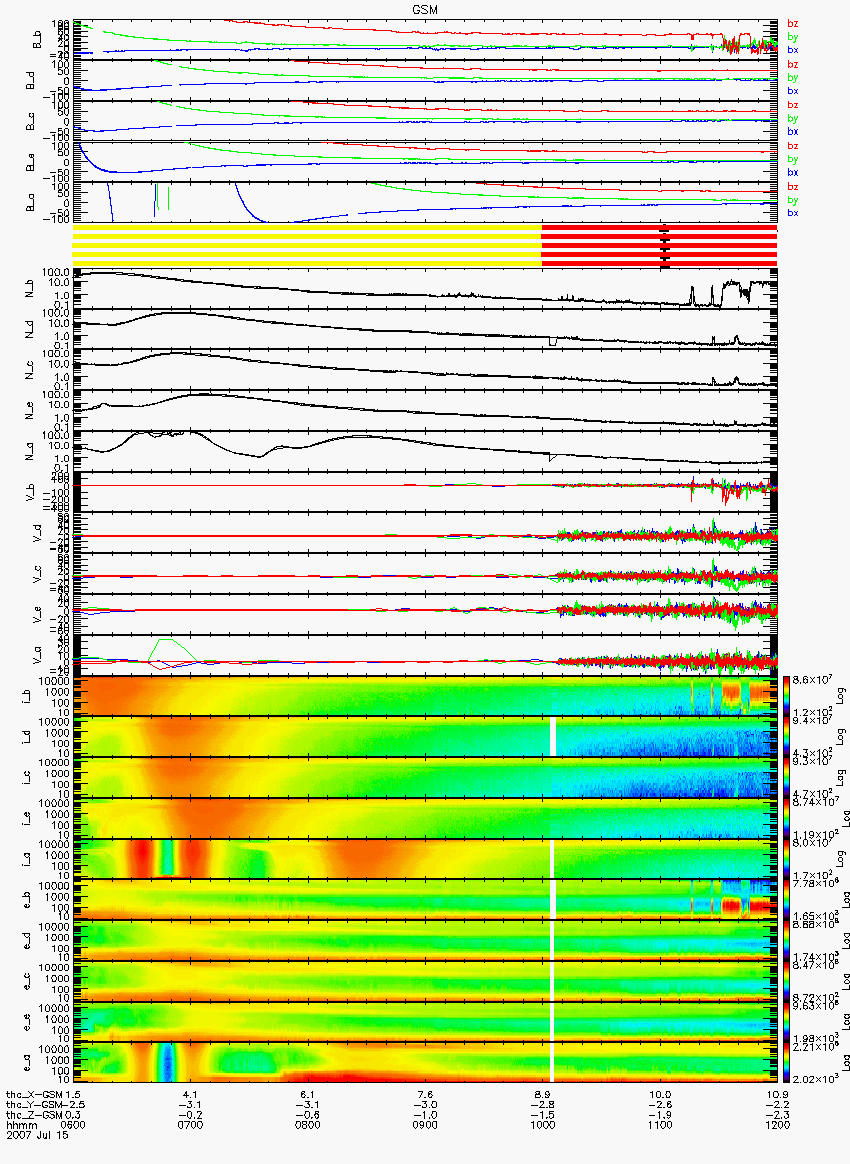Click the yellow segment of the status bar
The height and width of the screenshot is (1164, 850).
click(307, 246)
